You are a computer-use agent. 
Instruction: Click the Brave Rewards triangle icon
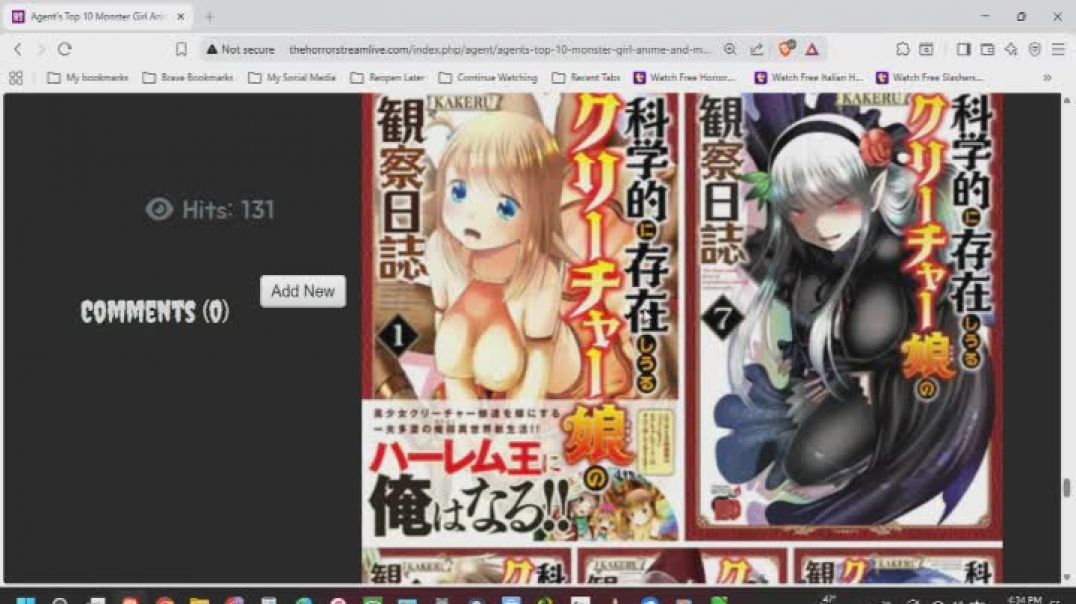pos(812,49)
